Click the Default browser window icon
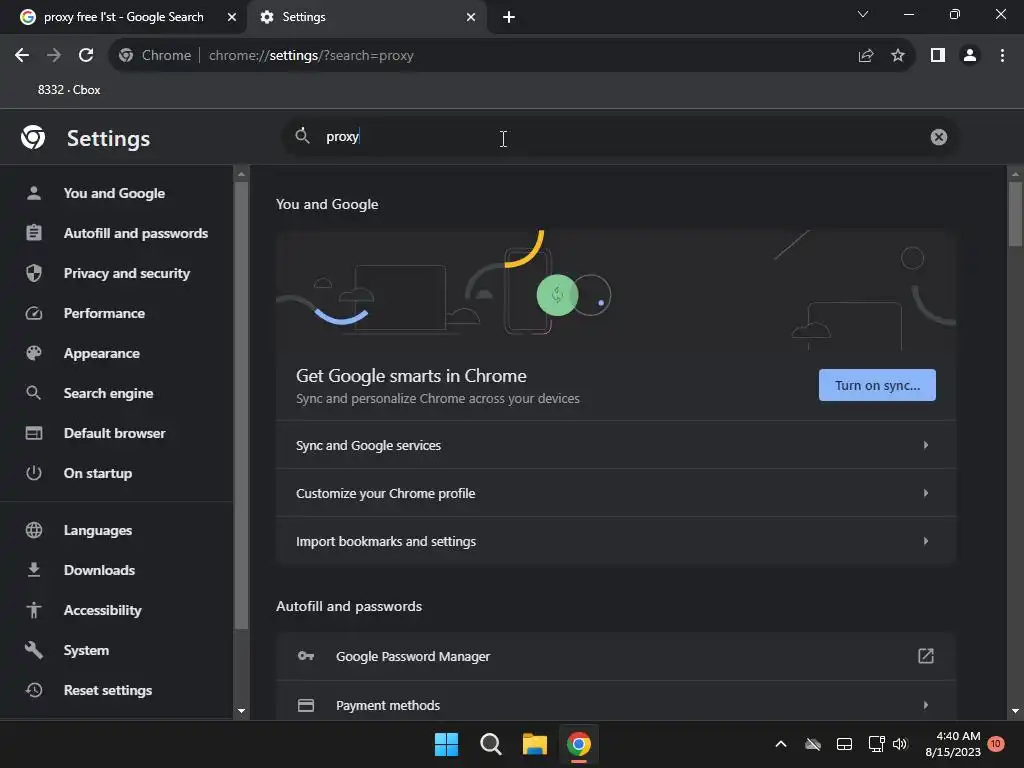The width and height of the screenshot is (1024, 768). pos(34,433)
